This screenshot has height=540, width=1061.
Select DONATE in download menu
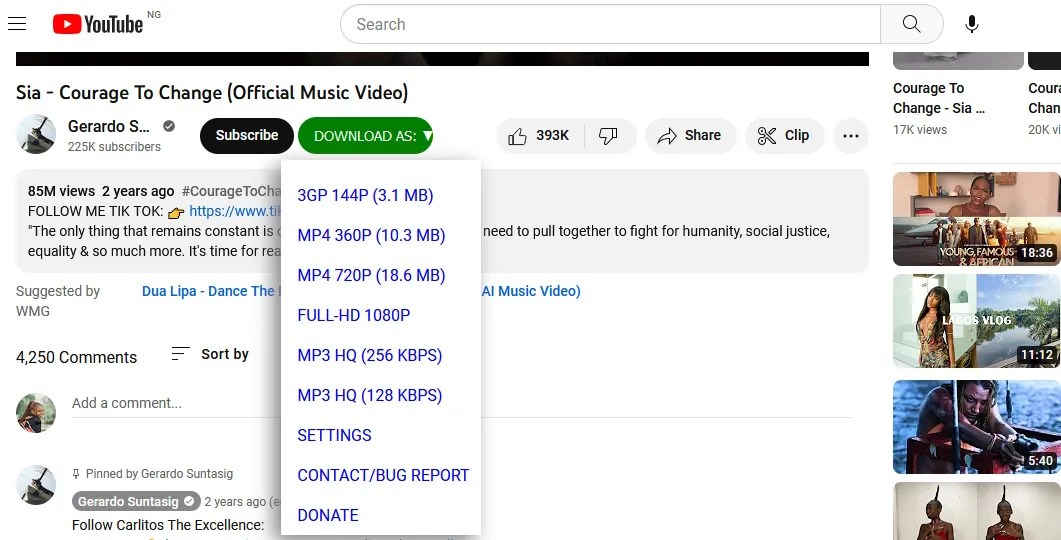point(328,515)
